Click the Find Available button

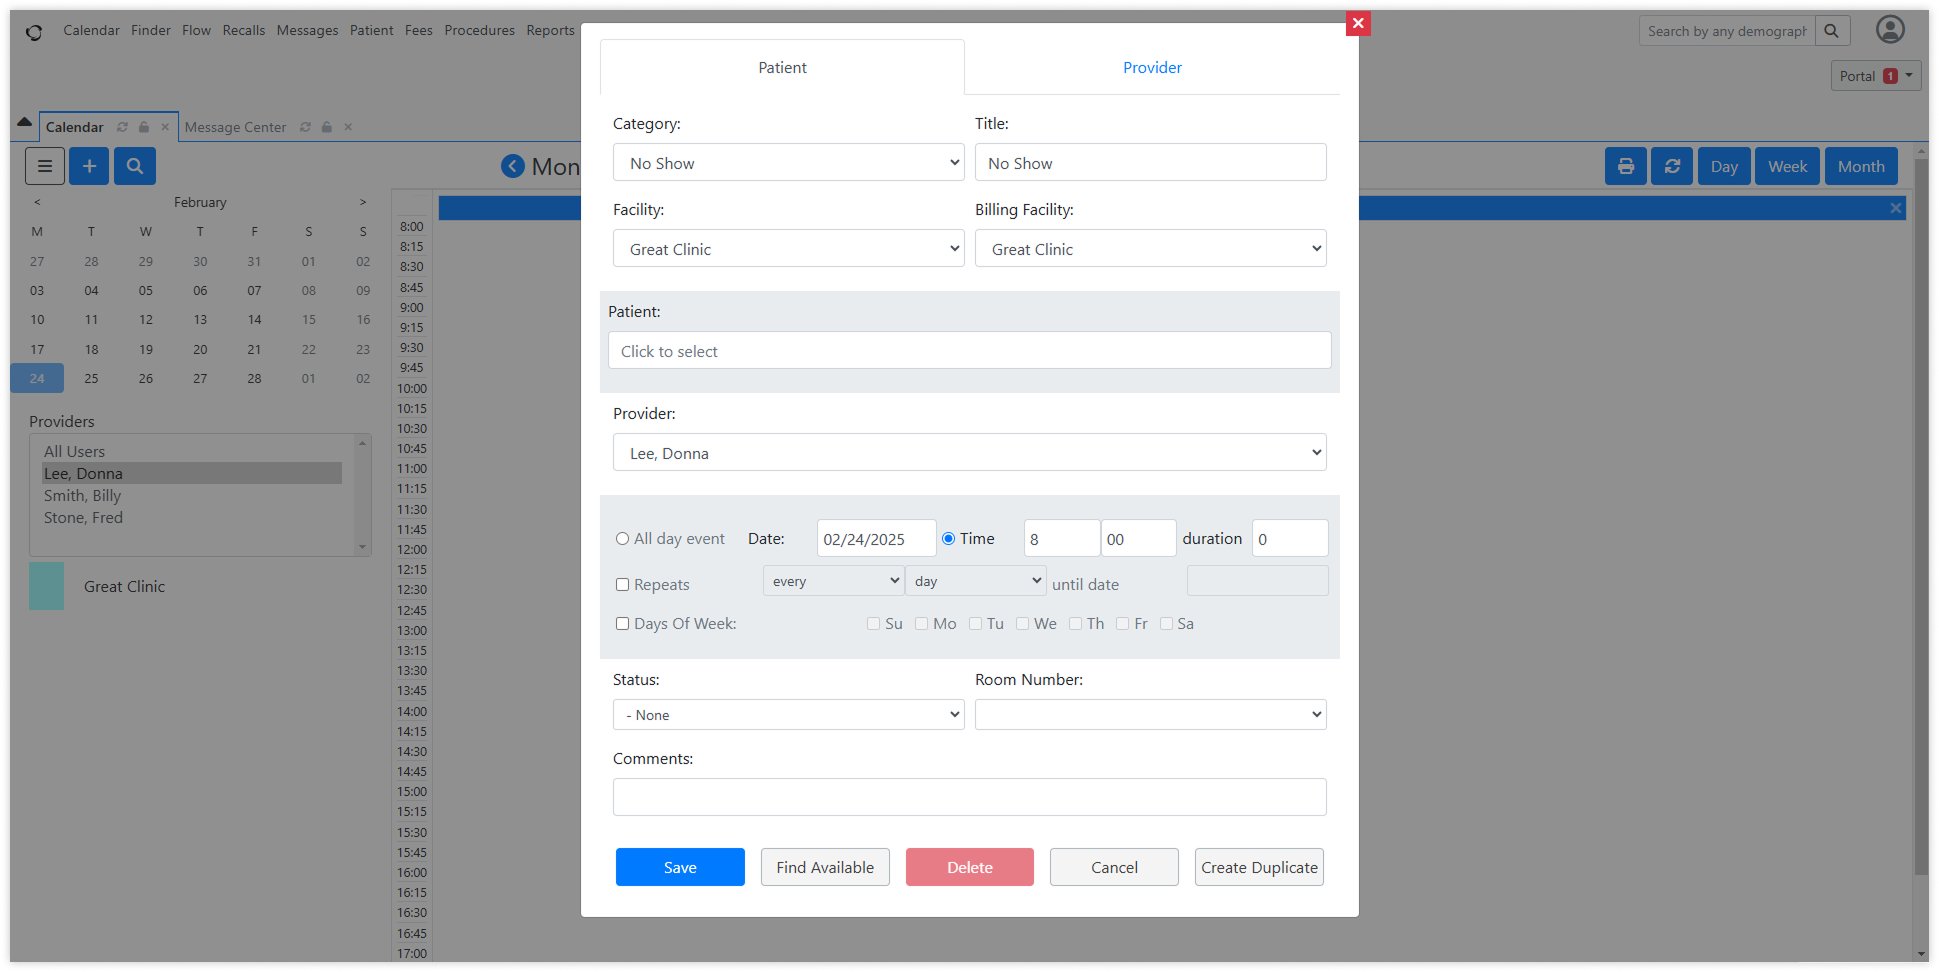(x=825, y=867)
